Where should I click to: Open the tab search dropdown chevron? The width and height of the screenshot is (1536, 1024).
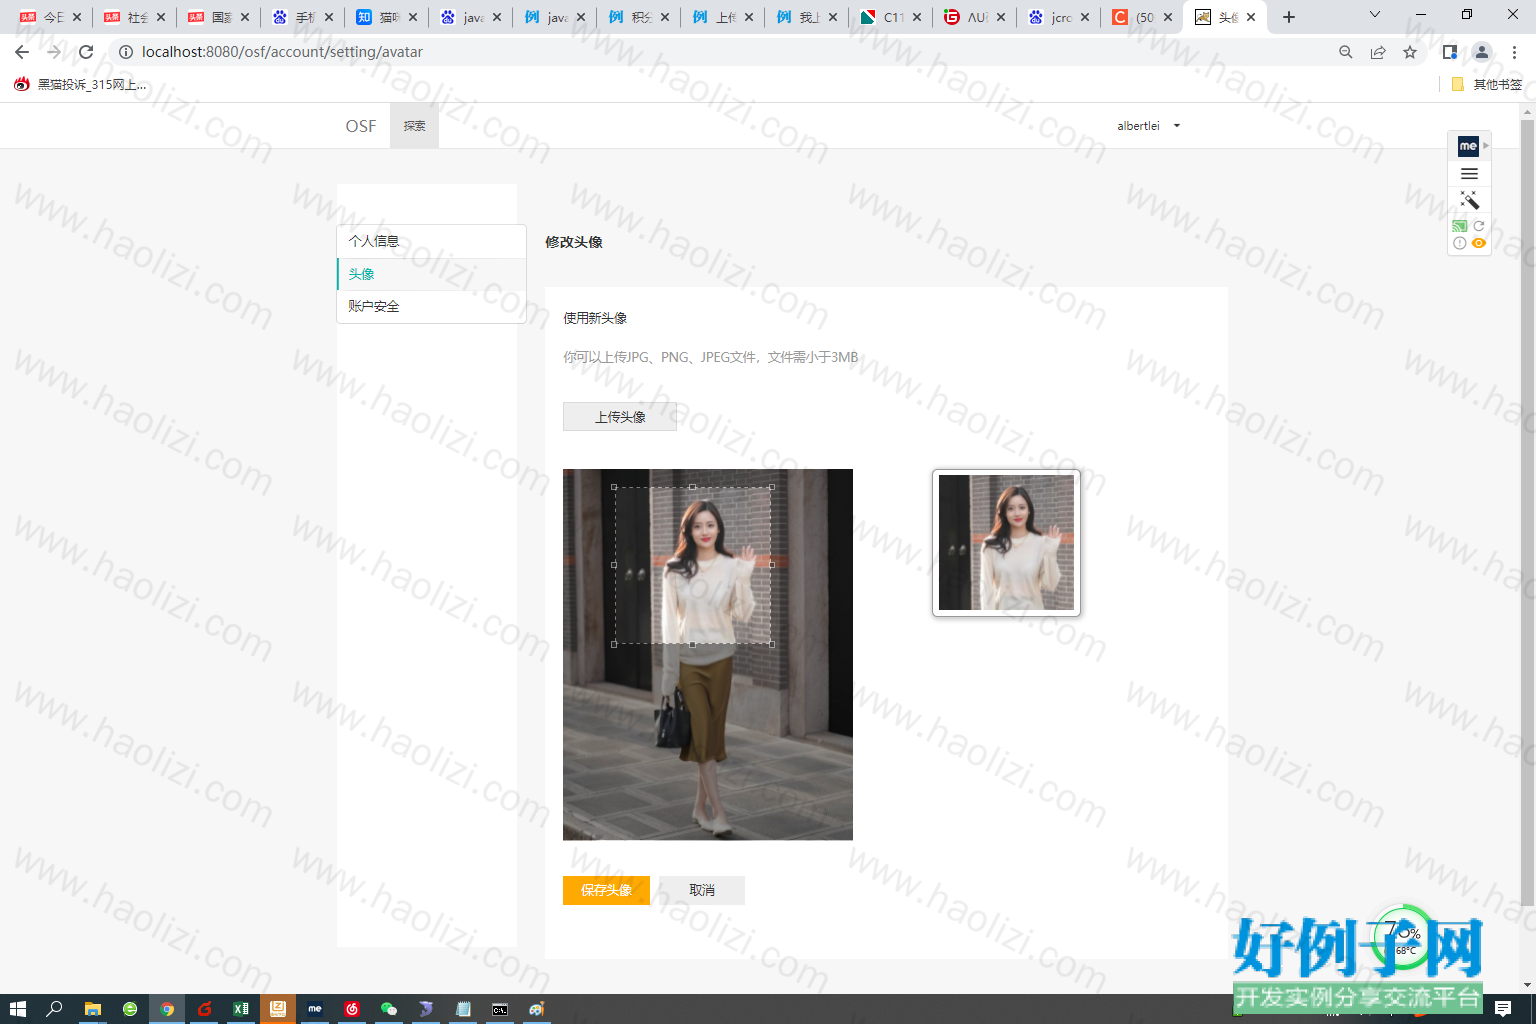pos(1375,16)
